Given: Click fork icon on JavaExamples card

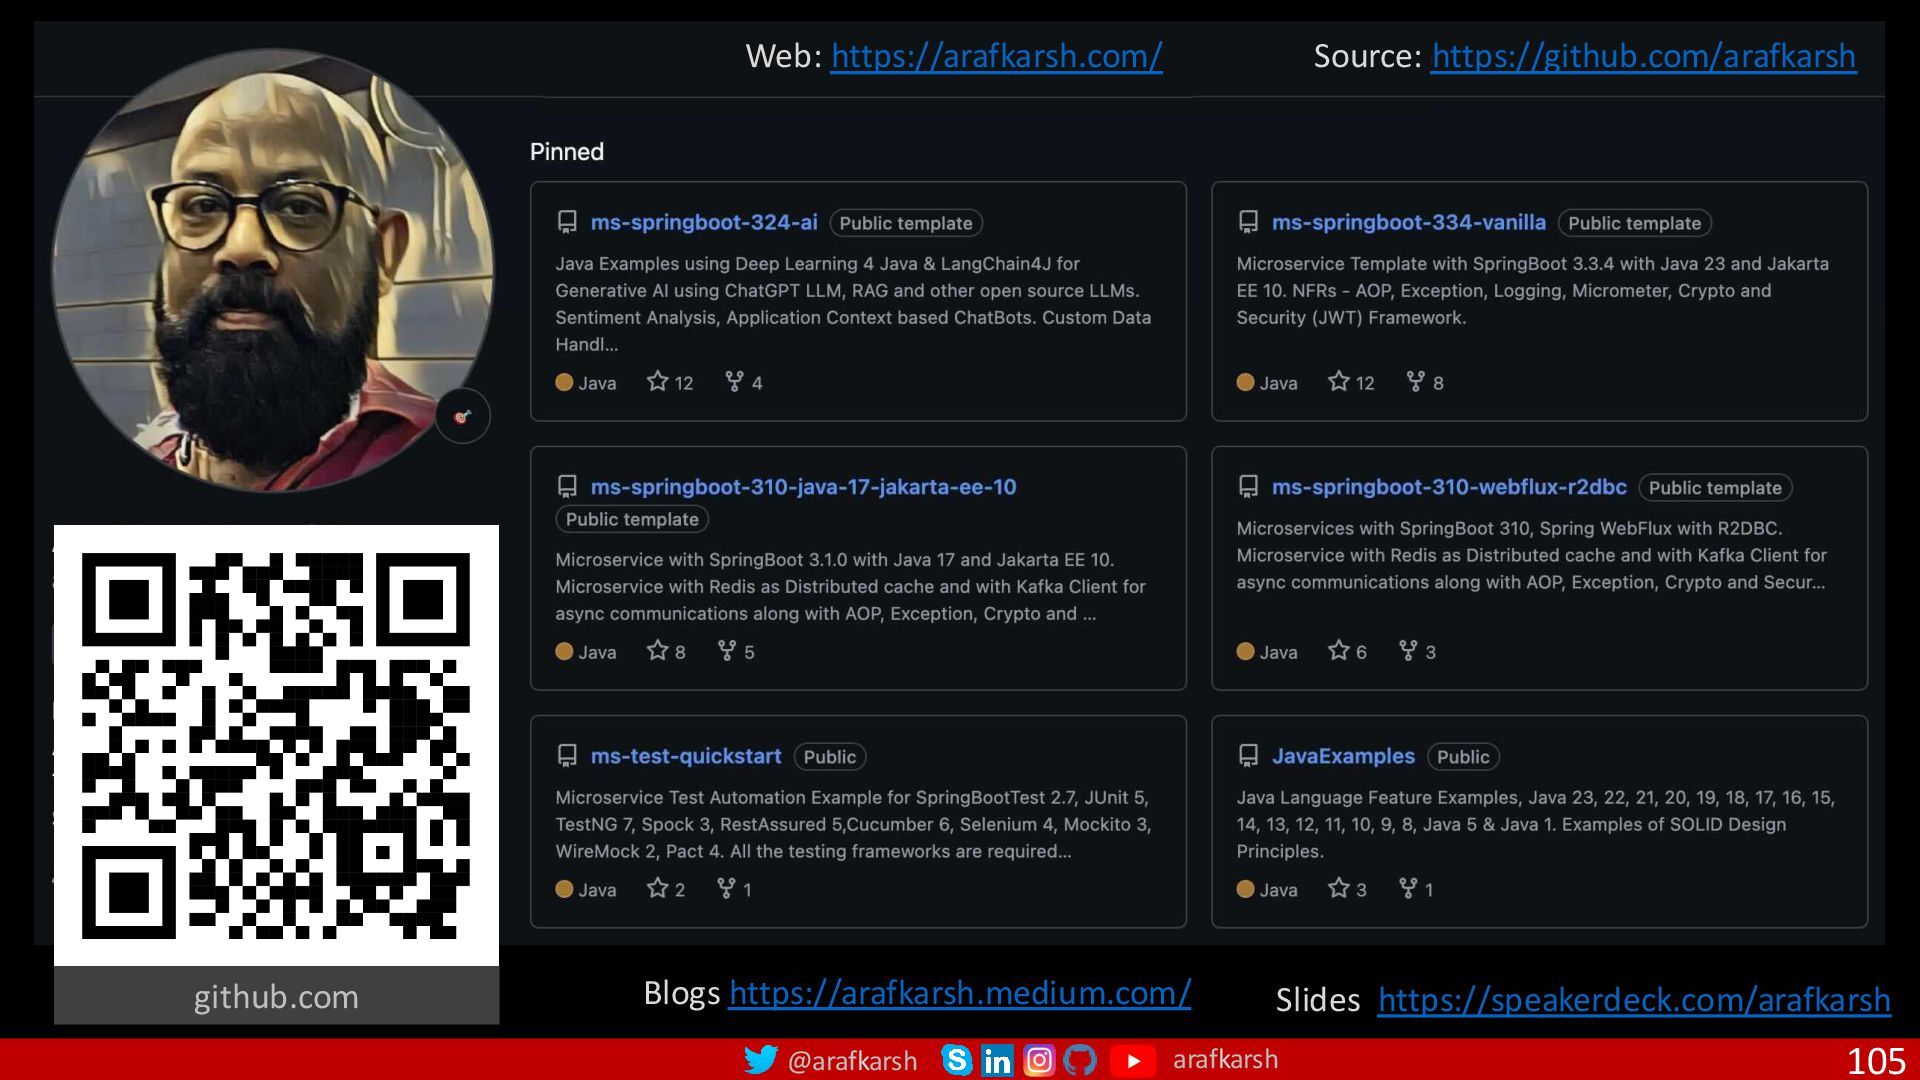Looking at the screenshot, I should pyautogui.click(x=1408, y=888).
